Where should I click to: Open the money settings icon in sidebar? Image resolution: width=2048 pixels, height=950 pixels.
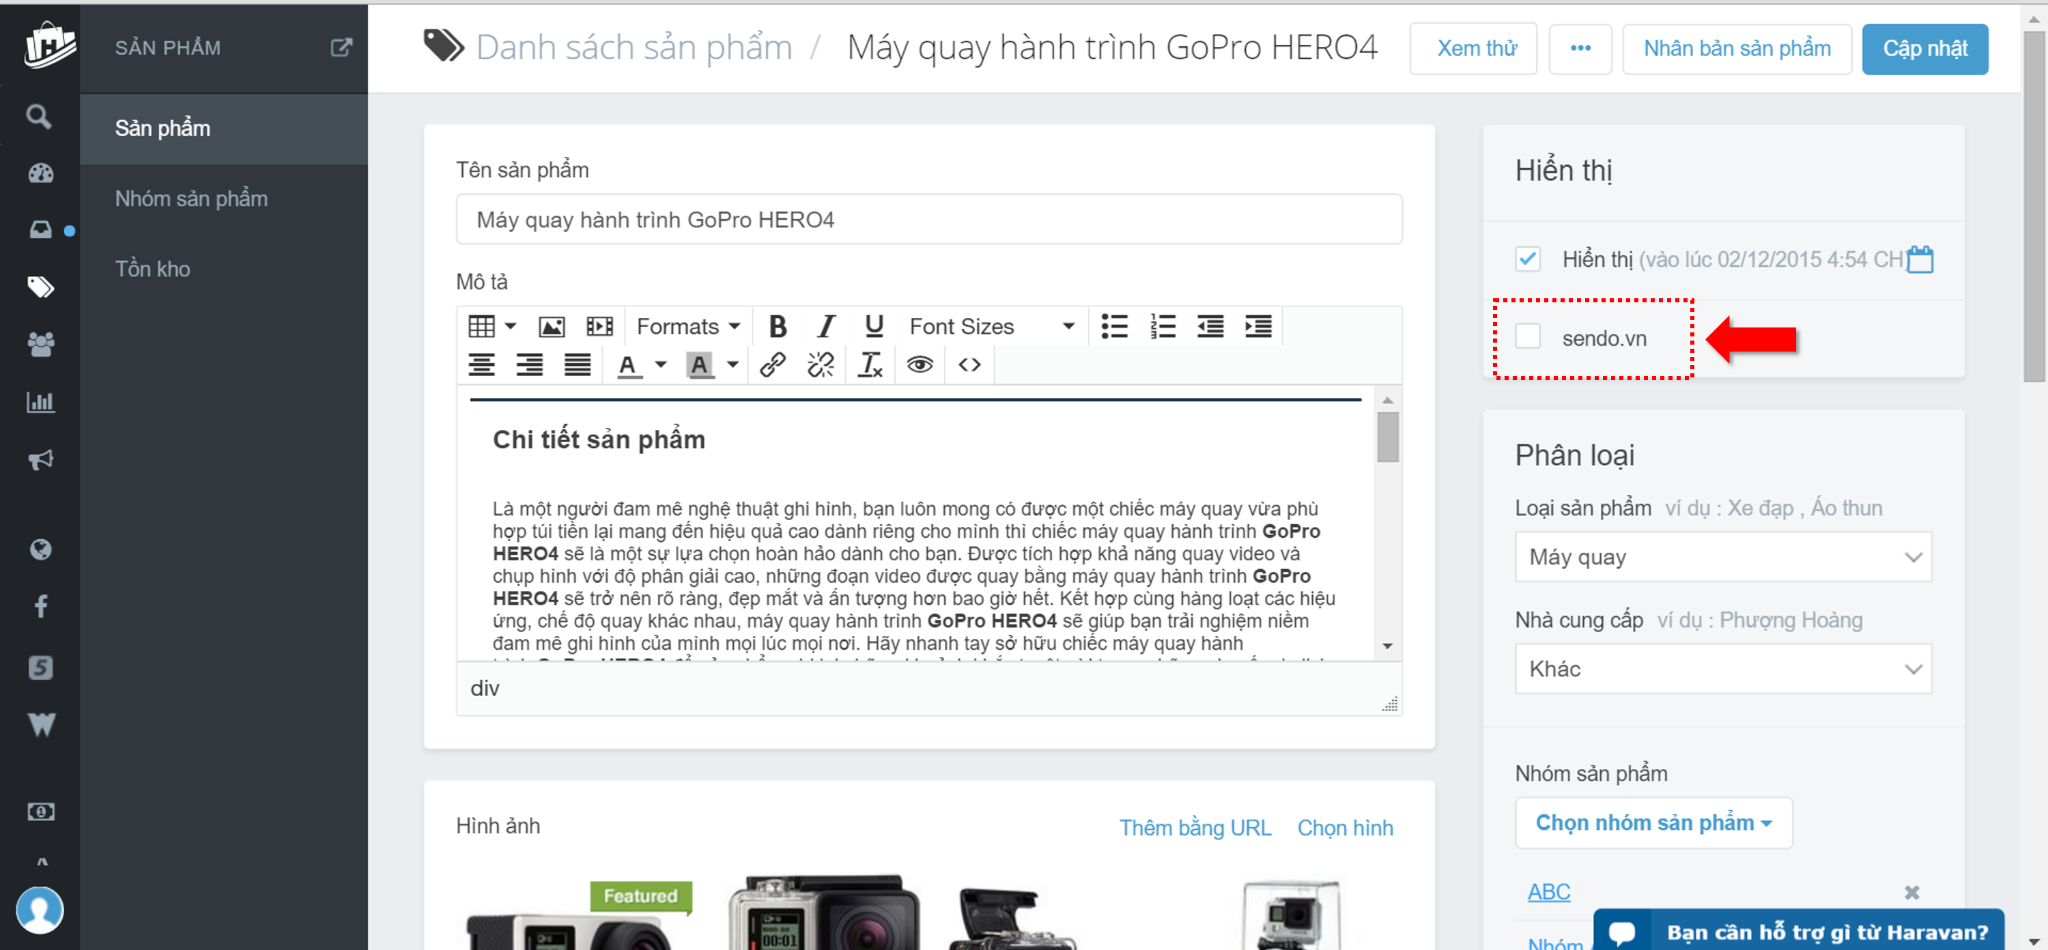pyautogui.click(x=41, y=811)
